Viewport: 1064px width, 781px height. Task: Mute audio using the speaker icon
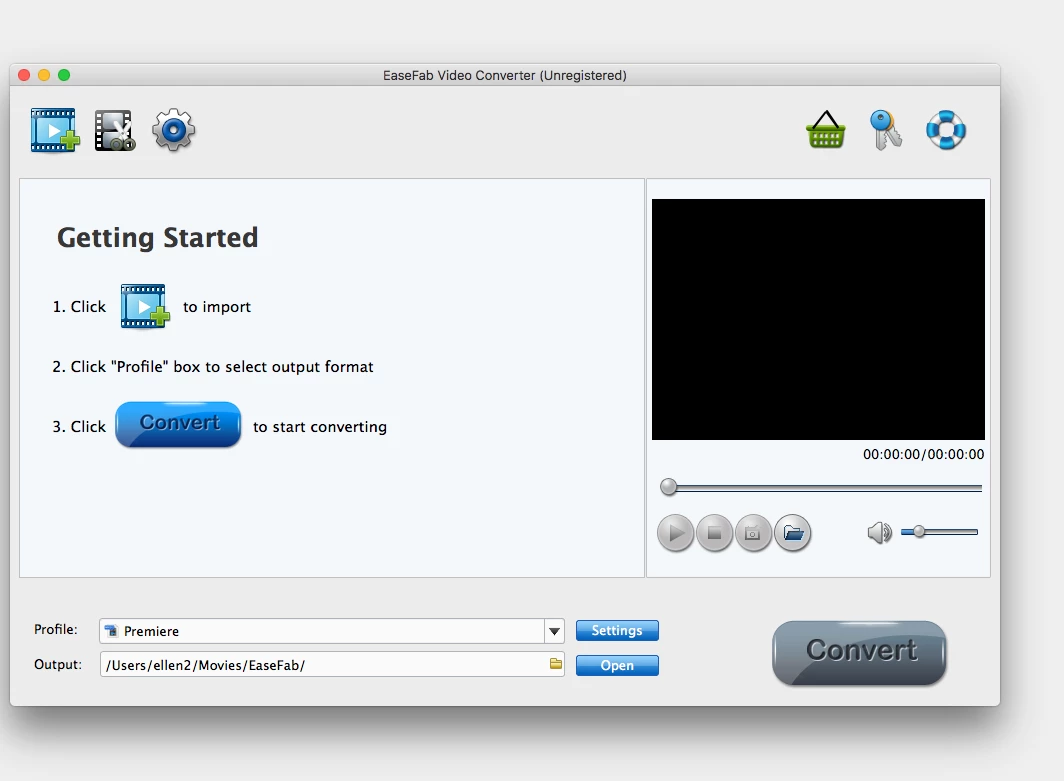(879, 533)
